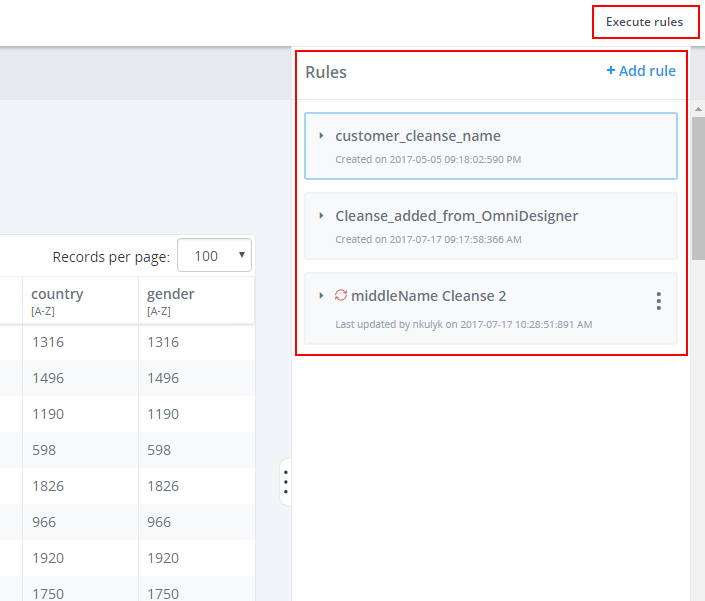The image size is (705, 601).
Task: Click the scrollbar up arrow in rules panel
Action: 698,109
